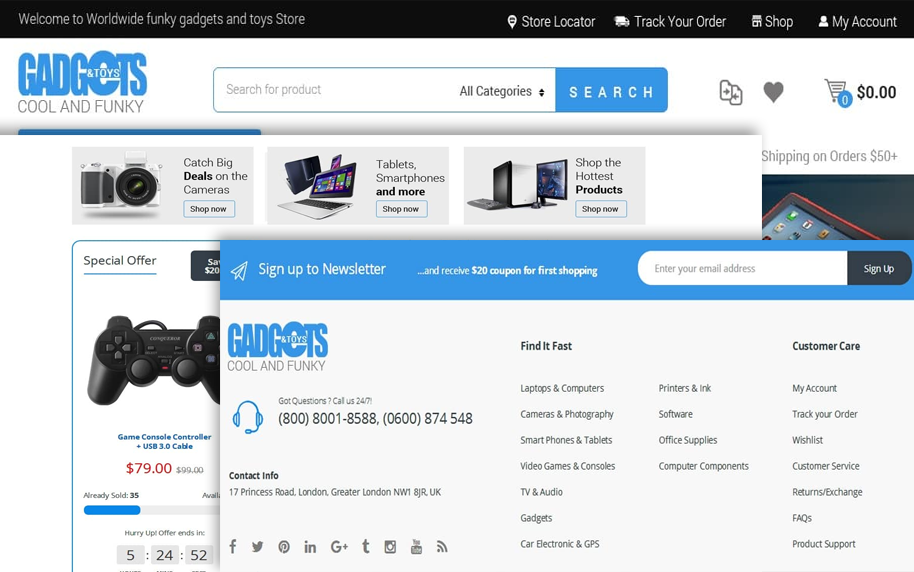Click the RSS feed icon
This screenshot has height=572, width=914.
(442, 546)
